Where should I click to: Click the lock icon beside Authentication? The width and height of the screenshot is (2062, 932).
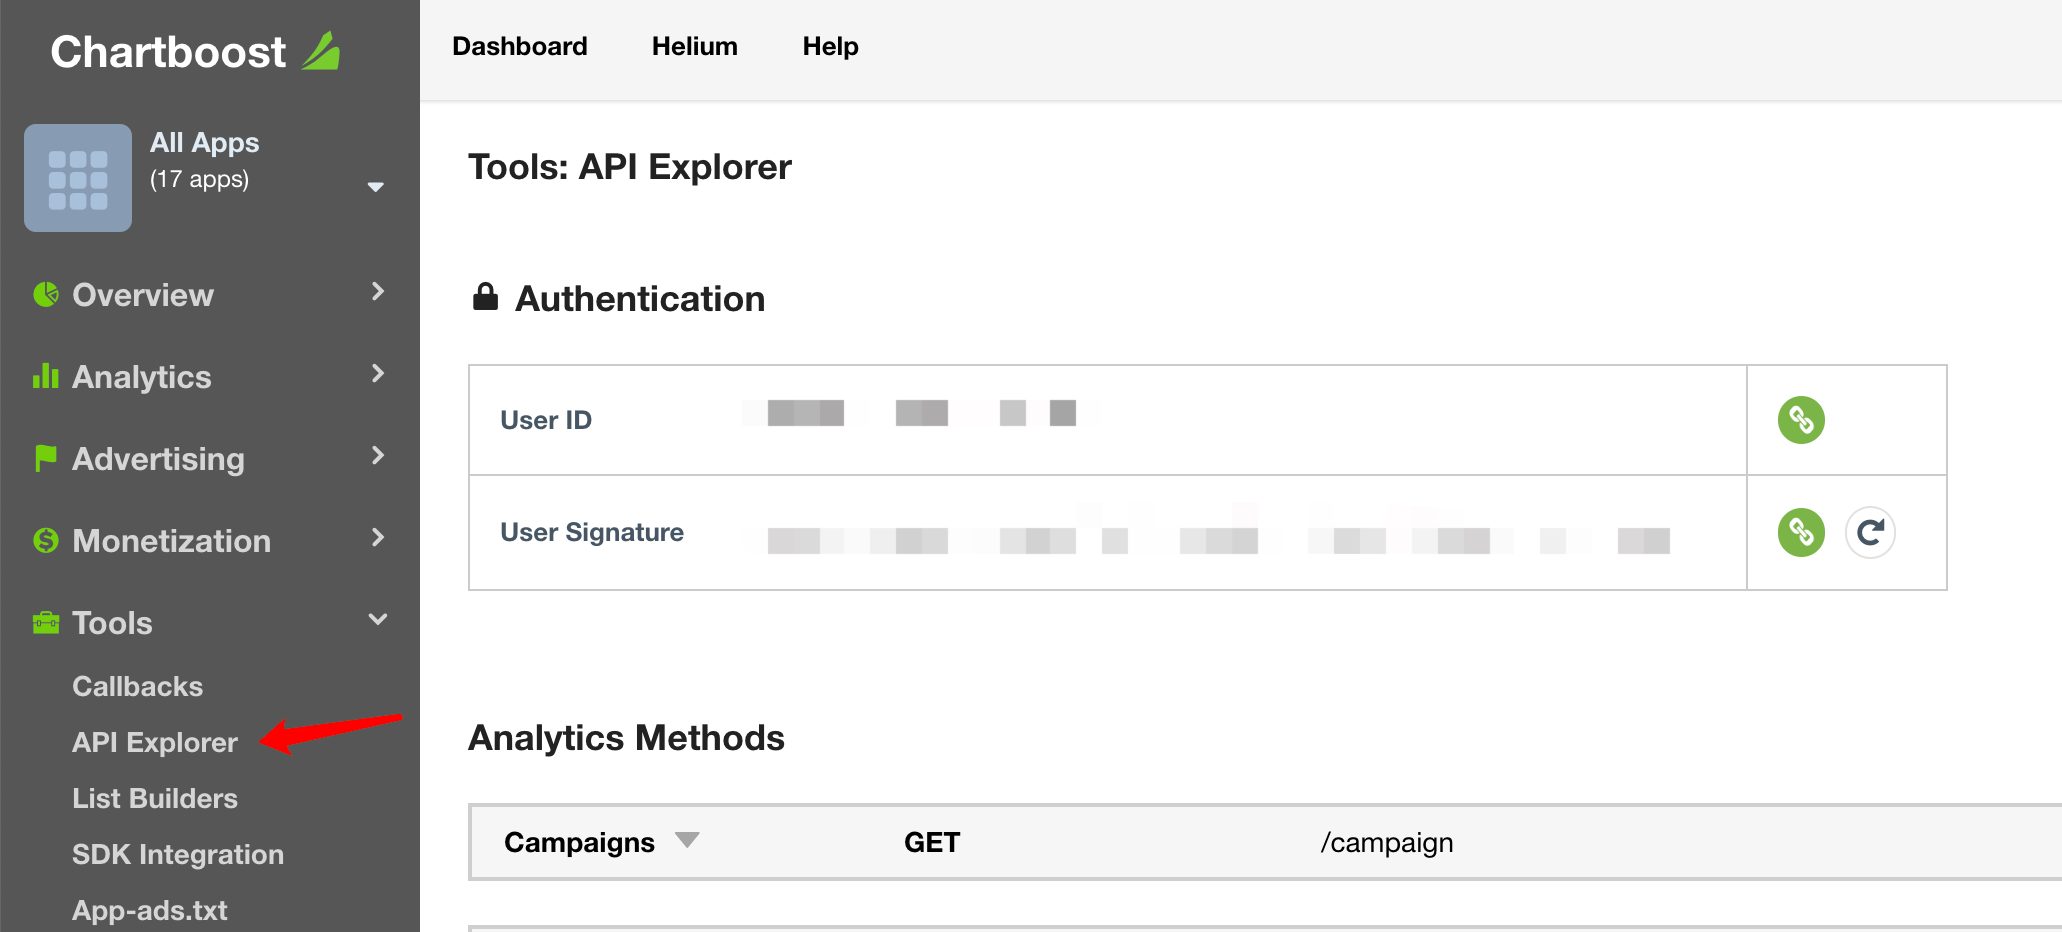pos(484,296)
